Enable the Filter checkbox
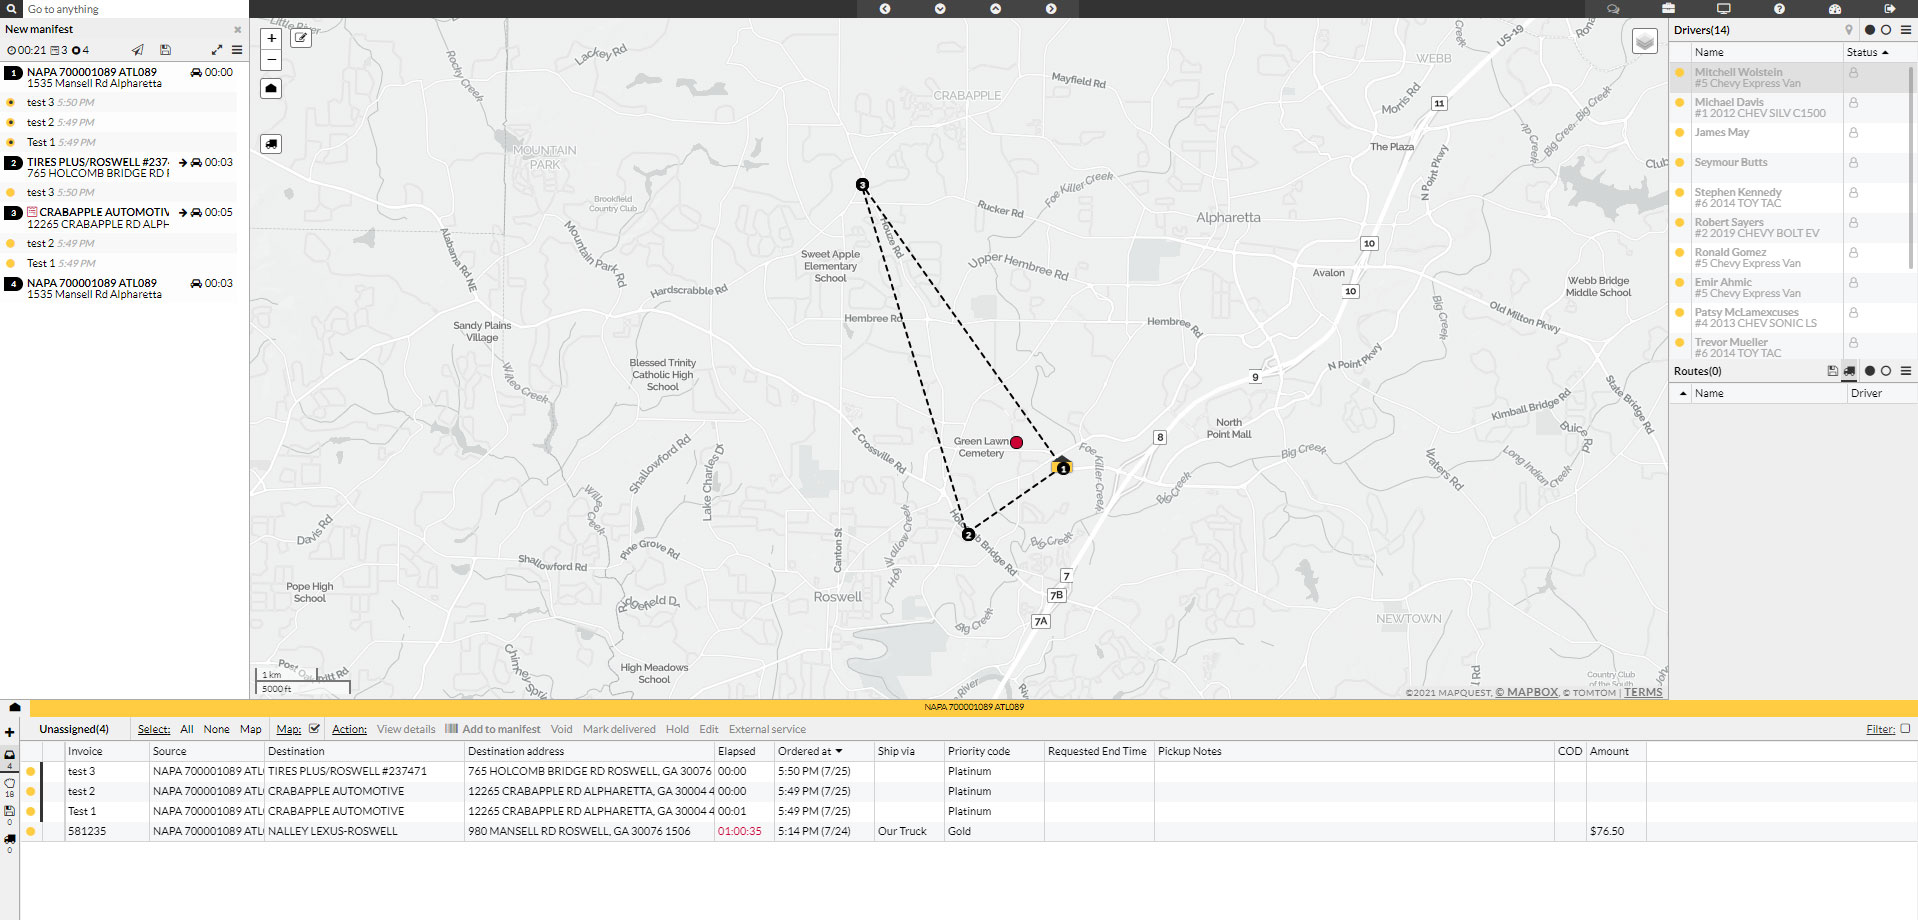Viewport: 1918px width, 920px height. (x=1904, y=729)
